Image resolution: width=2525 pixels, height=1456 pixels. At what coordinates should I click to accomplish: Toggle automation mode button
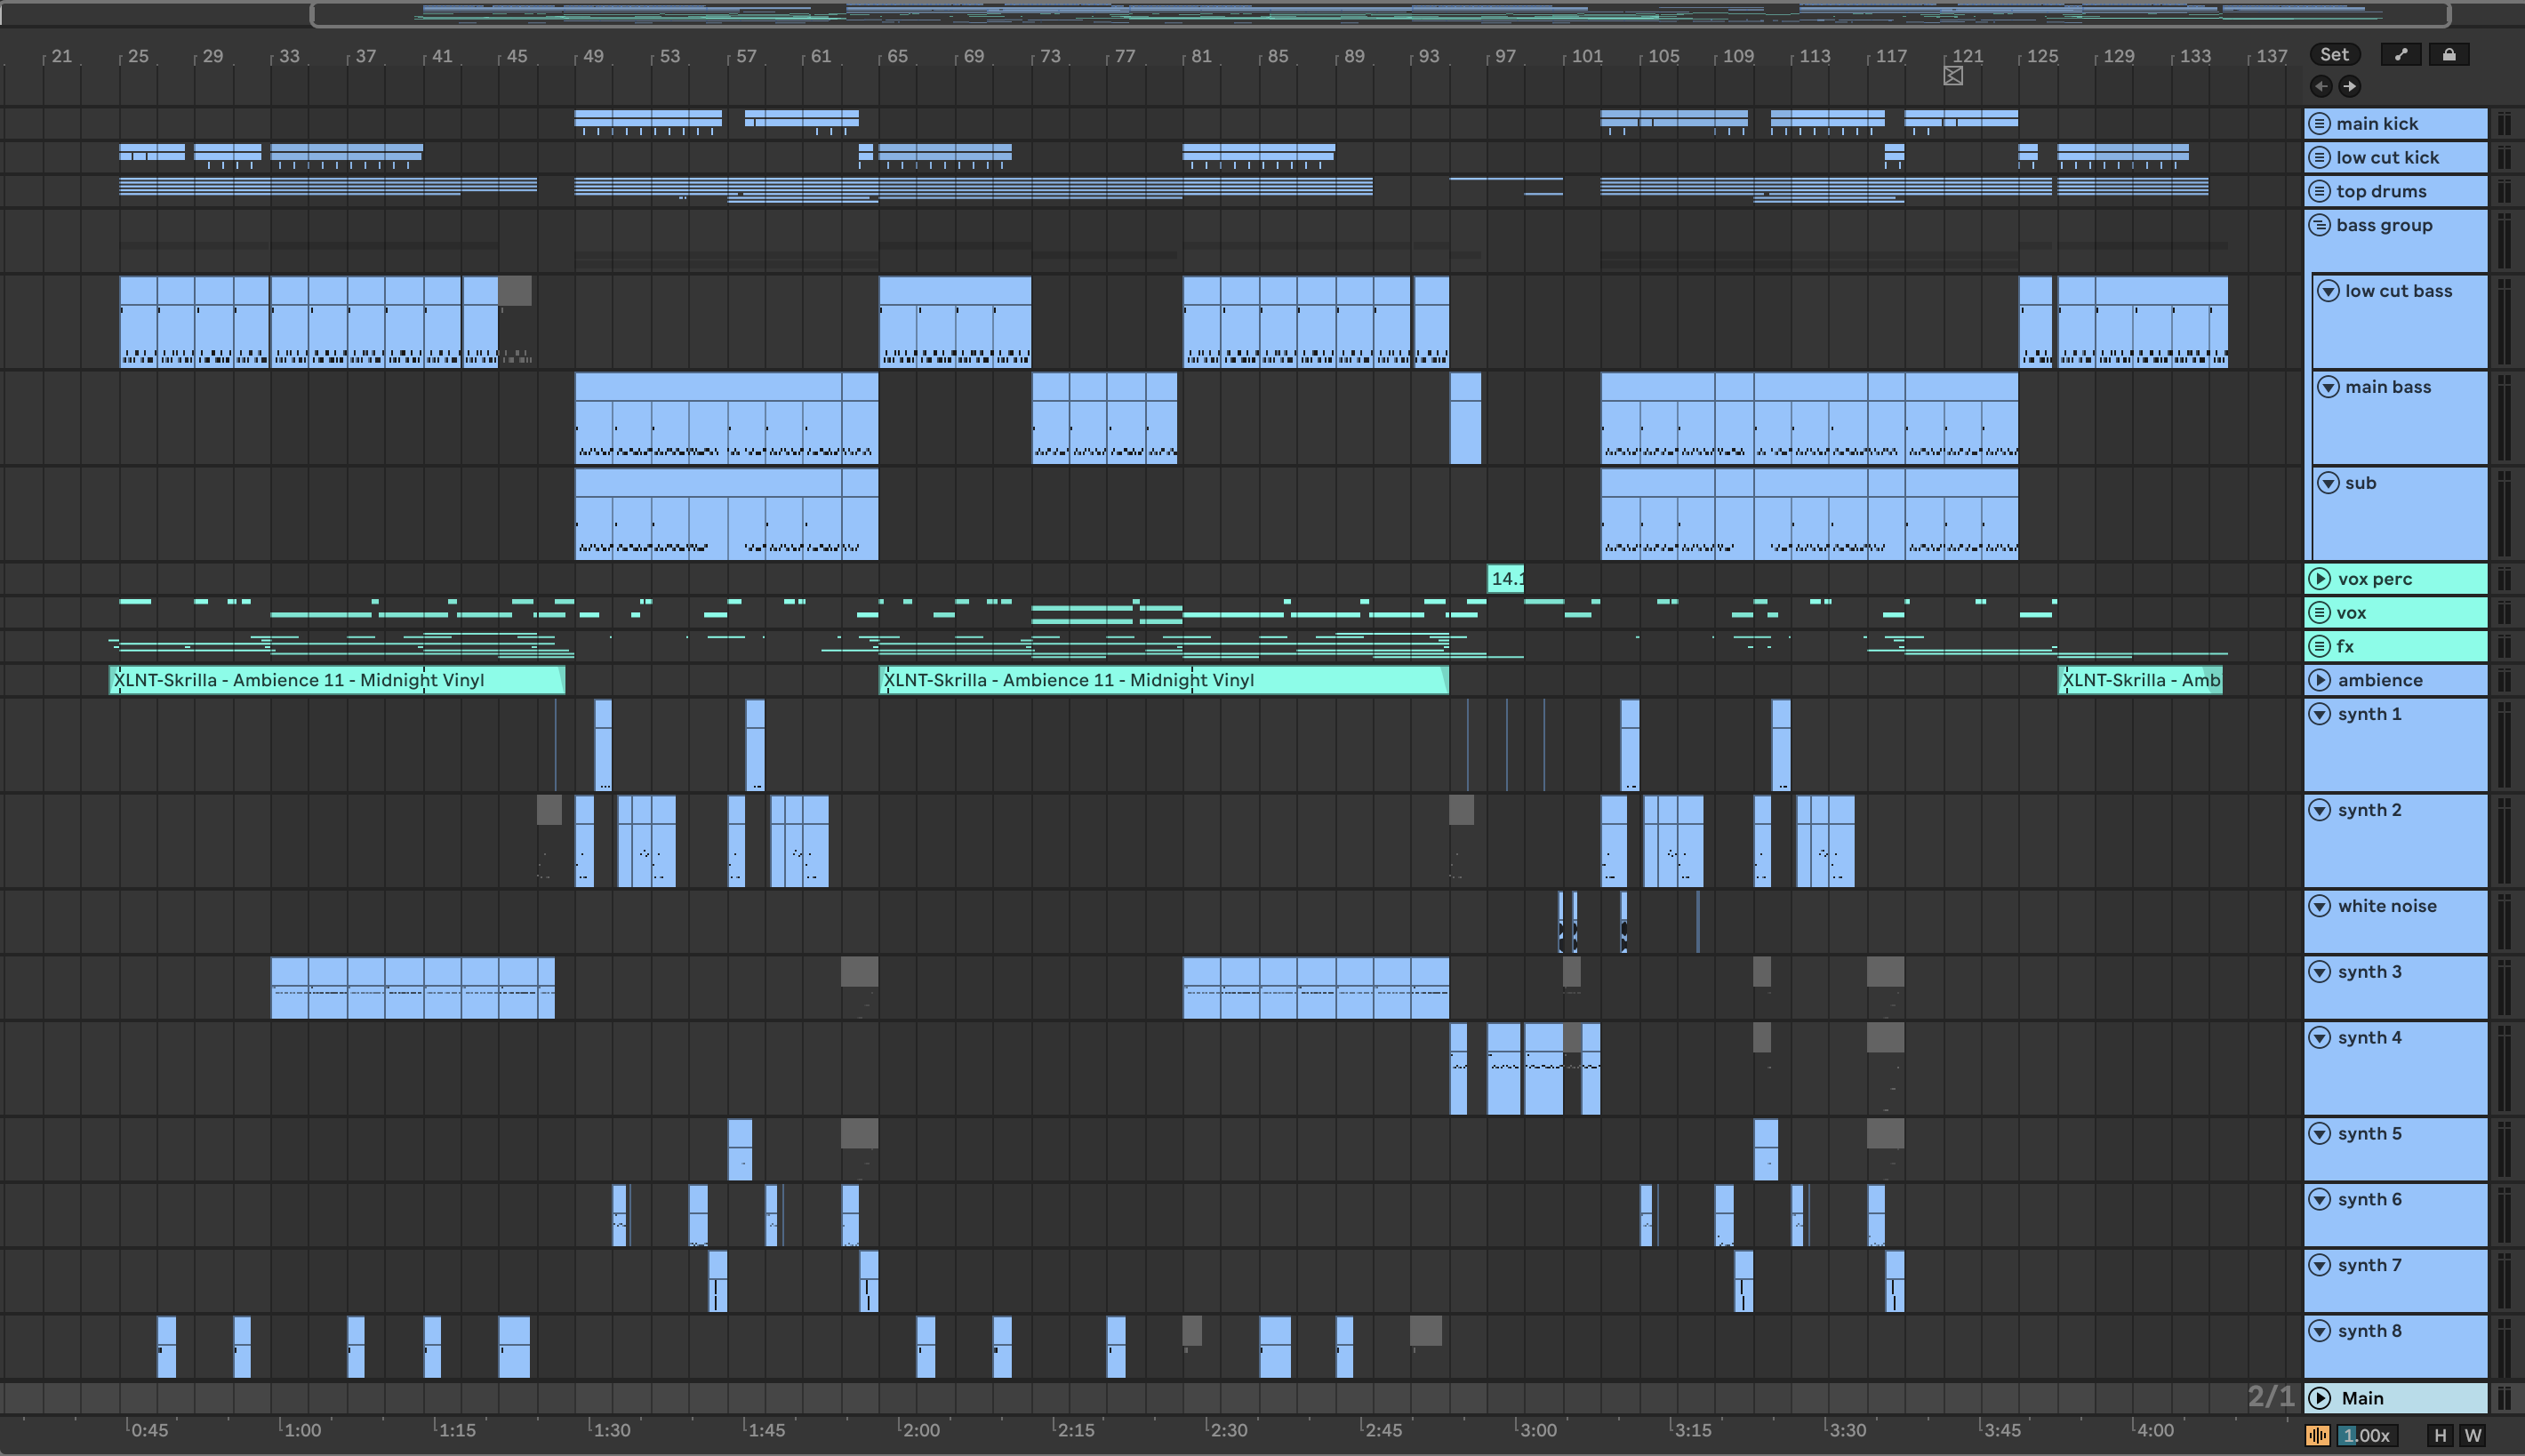[x=2401, y=54]
